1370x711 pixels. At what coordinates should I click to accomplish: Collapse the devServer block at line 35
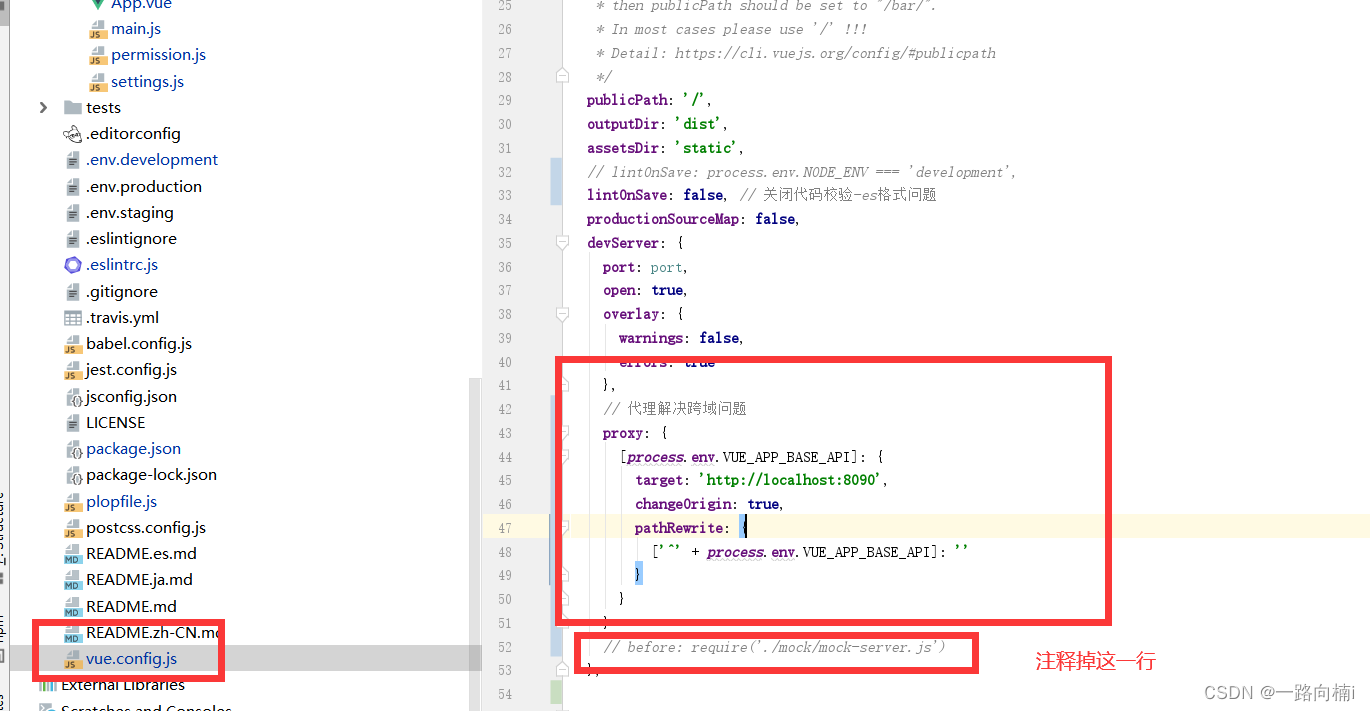(564, 243)
